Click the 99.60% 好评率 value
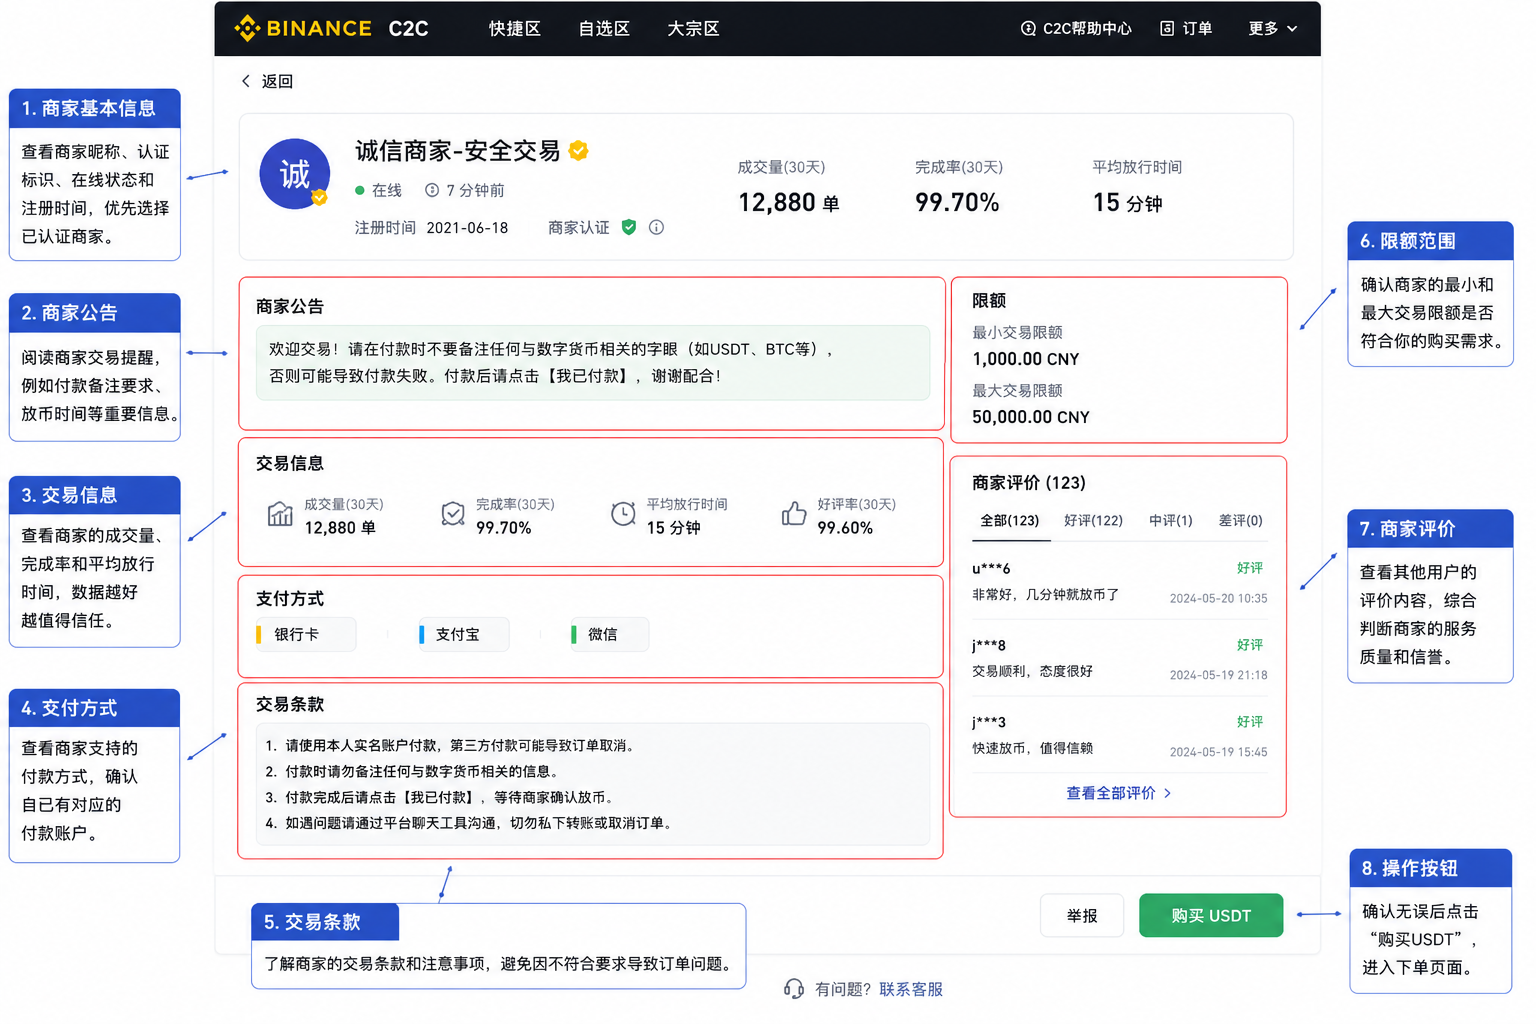1536x1024 pixels. coord(845,528)
